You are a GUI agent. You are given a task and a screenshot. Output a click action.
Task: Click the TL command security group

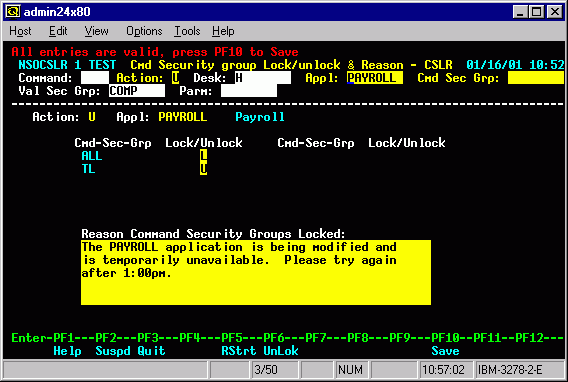point(88,169)
